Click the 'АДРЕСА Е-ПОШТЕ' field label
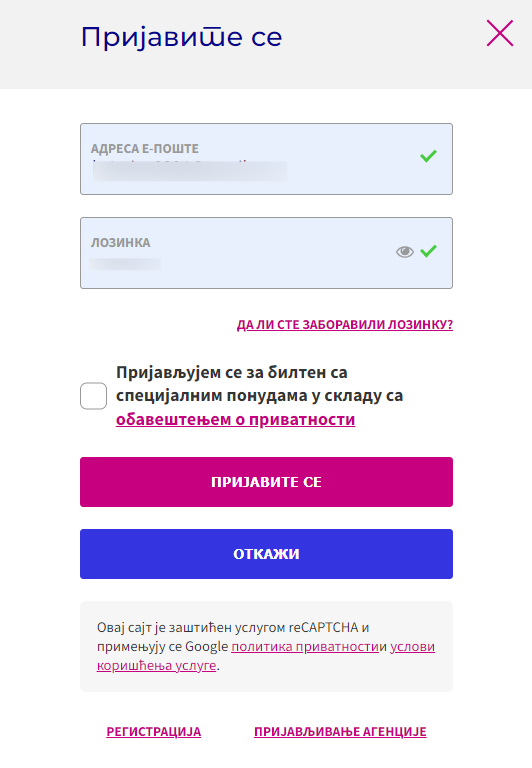The height and width of the screenshot is (768, 532). [145, 148]
